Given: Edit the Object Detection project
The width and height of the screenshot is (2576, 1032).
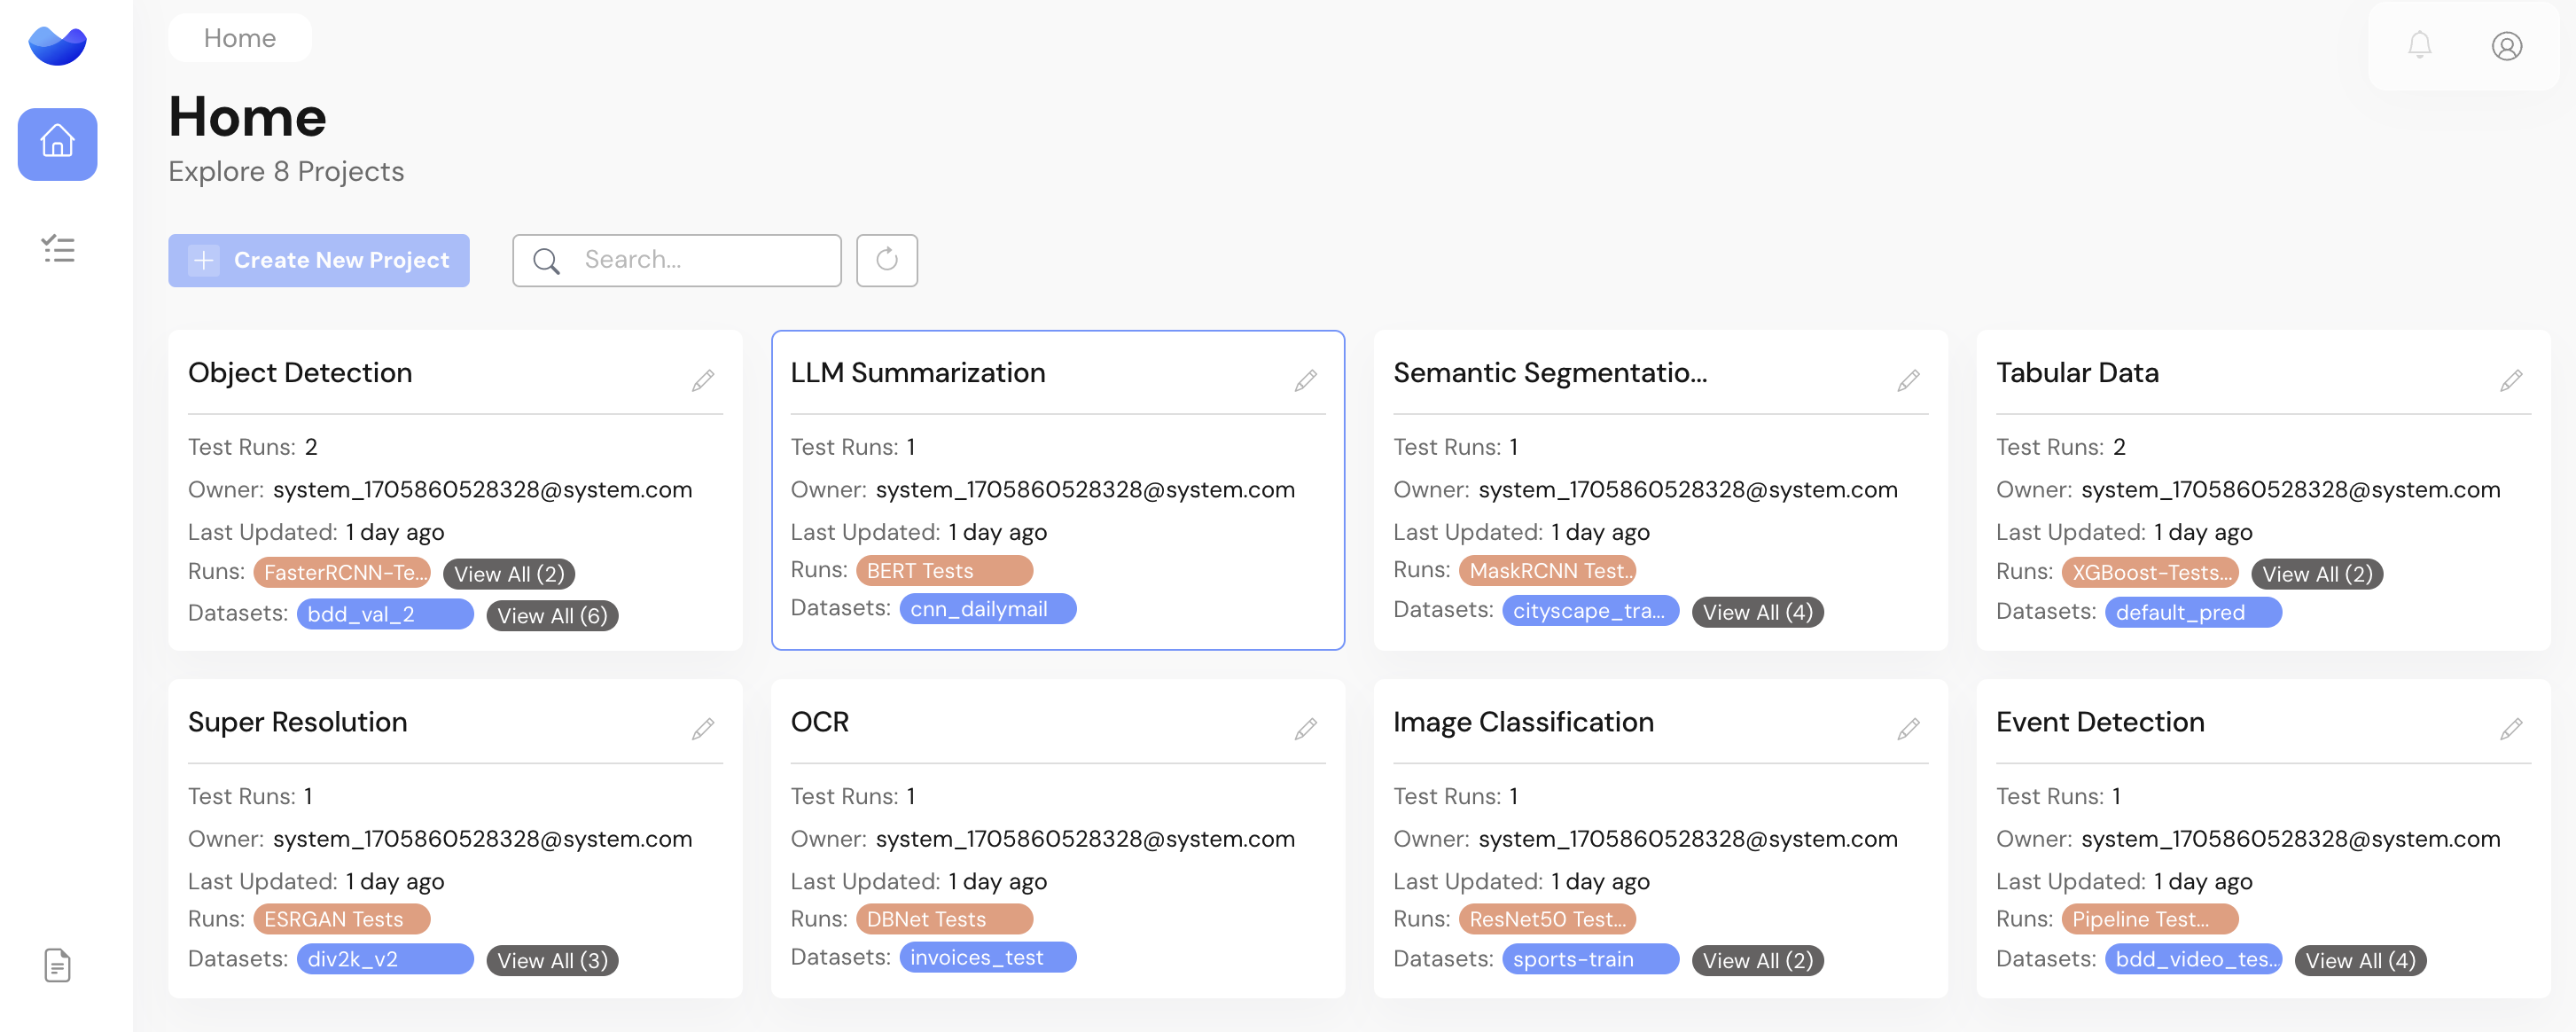Looking at the screenshot, I should click(703, 380).
